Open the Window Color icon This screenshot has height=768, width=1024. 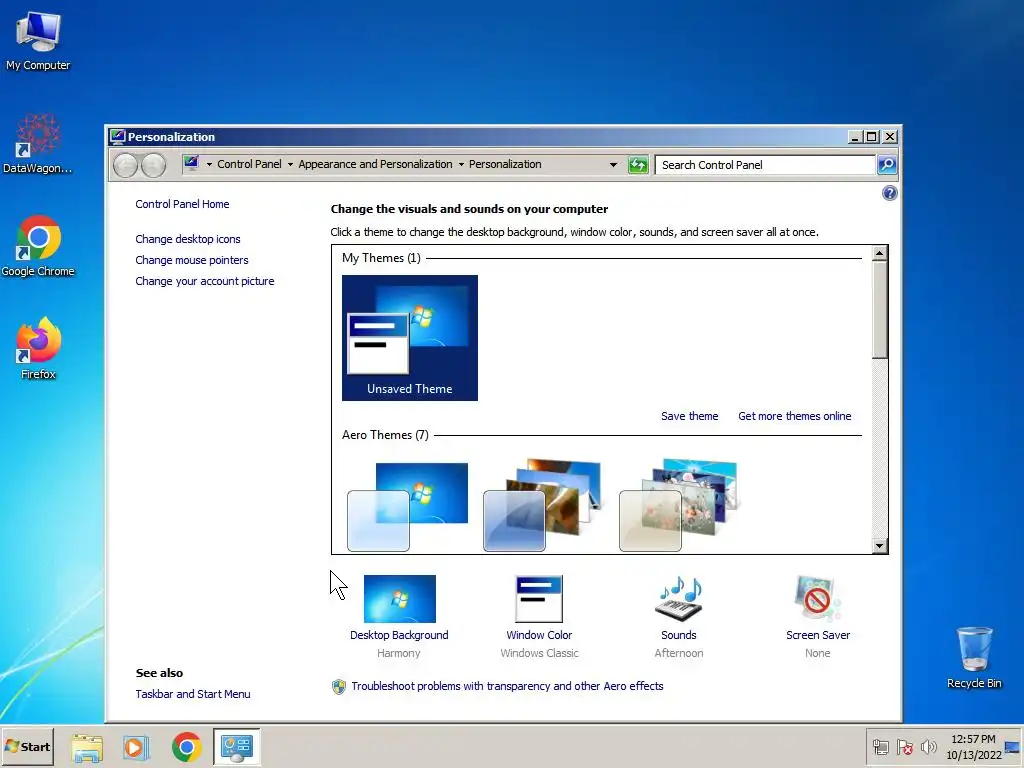[539, 599]
